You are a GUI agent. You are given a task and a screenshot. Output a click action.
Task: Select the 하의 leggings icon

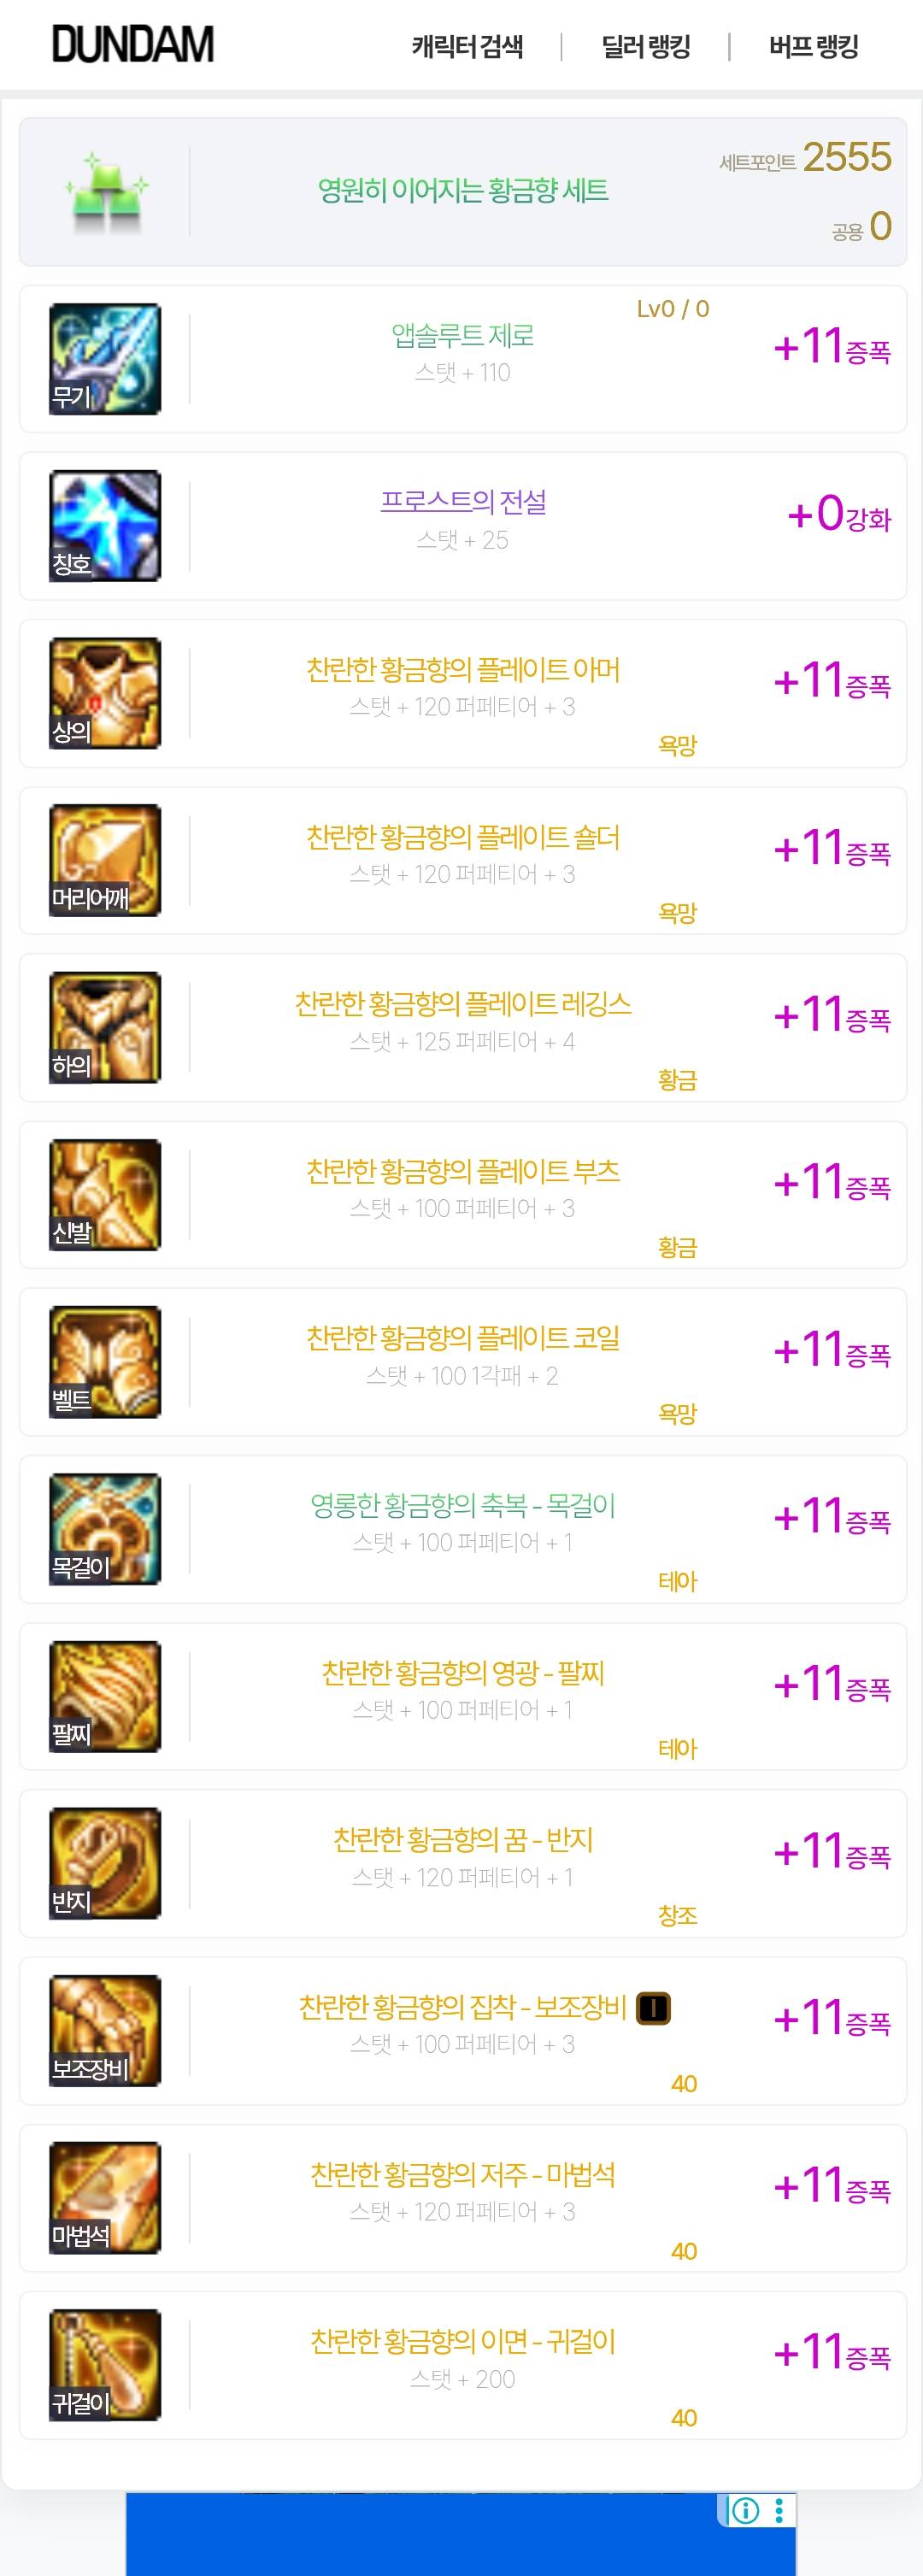coord(105,1027)
